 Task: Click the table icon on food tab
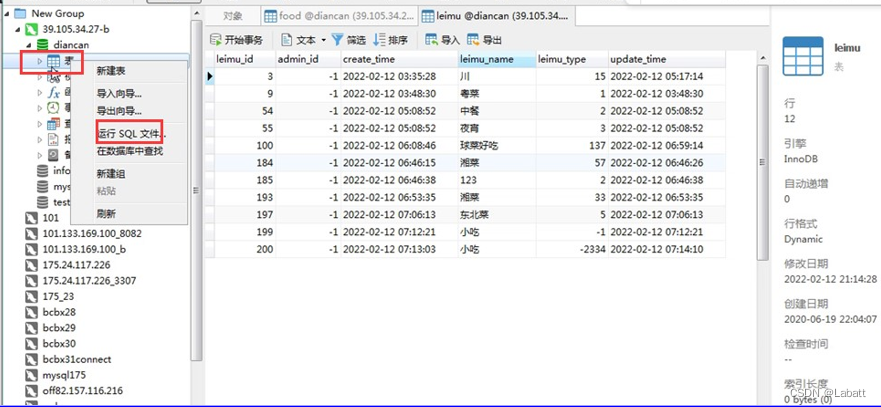(271, 16)
